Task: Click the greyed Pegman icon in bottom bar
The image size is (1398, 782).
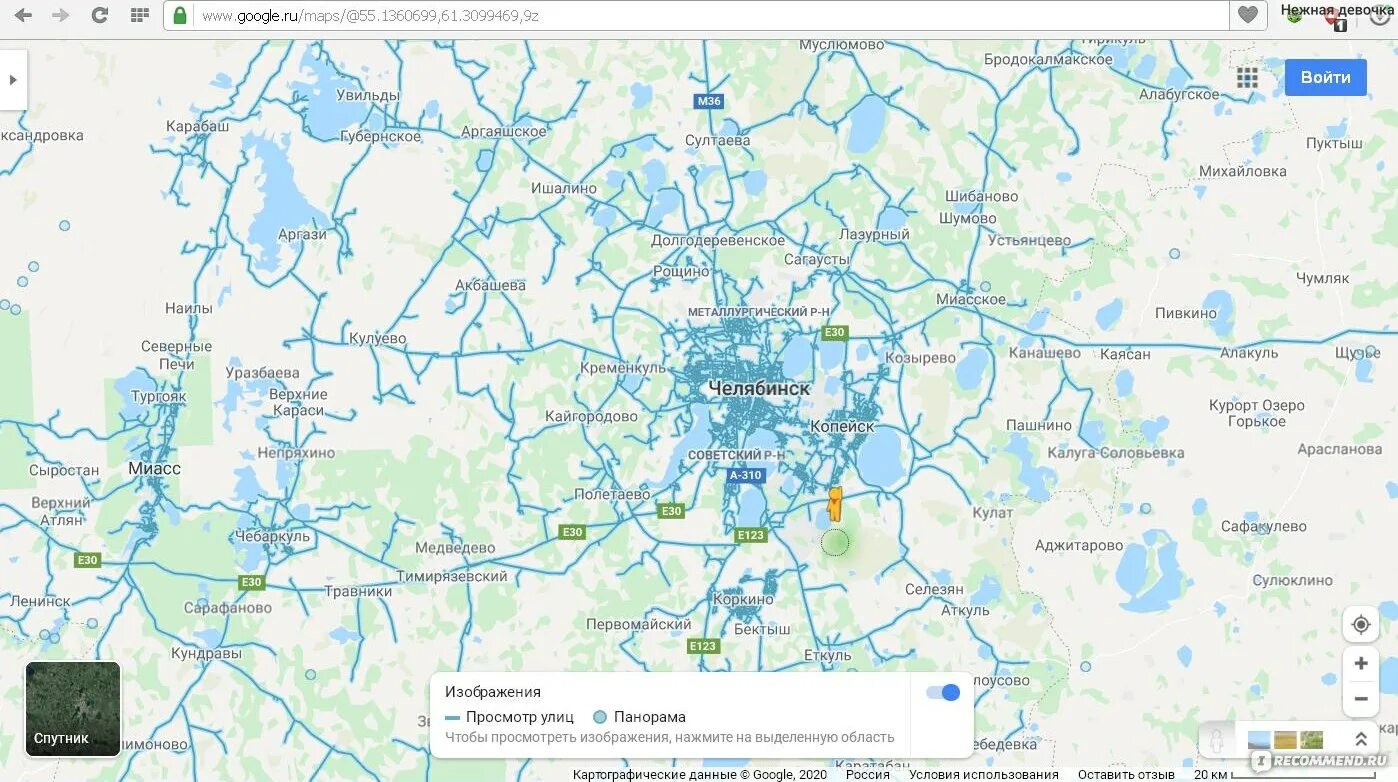Action: point(1217,741)
